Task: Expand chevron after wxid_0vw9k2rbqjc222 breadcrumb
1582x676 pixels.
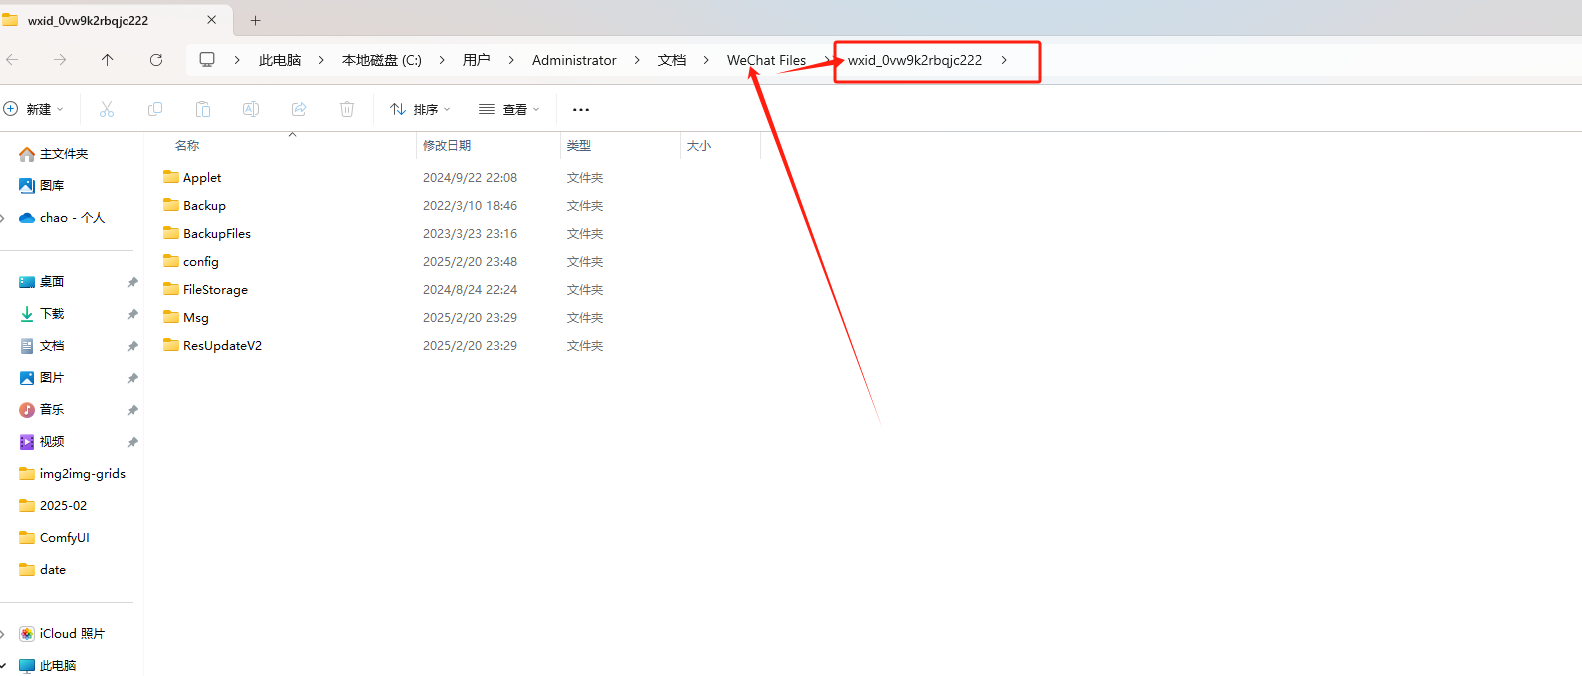Action: coord(1004,60)
